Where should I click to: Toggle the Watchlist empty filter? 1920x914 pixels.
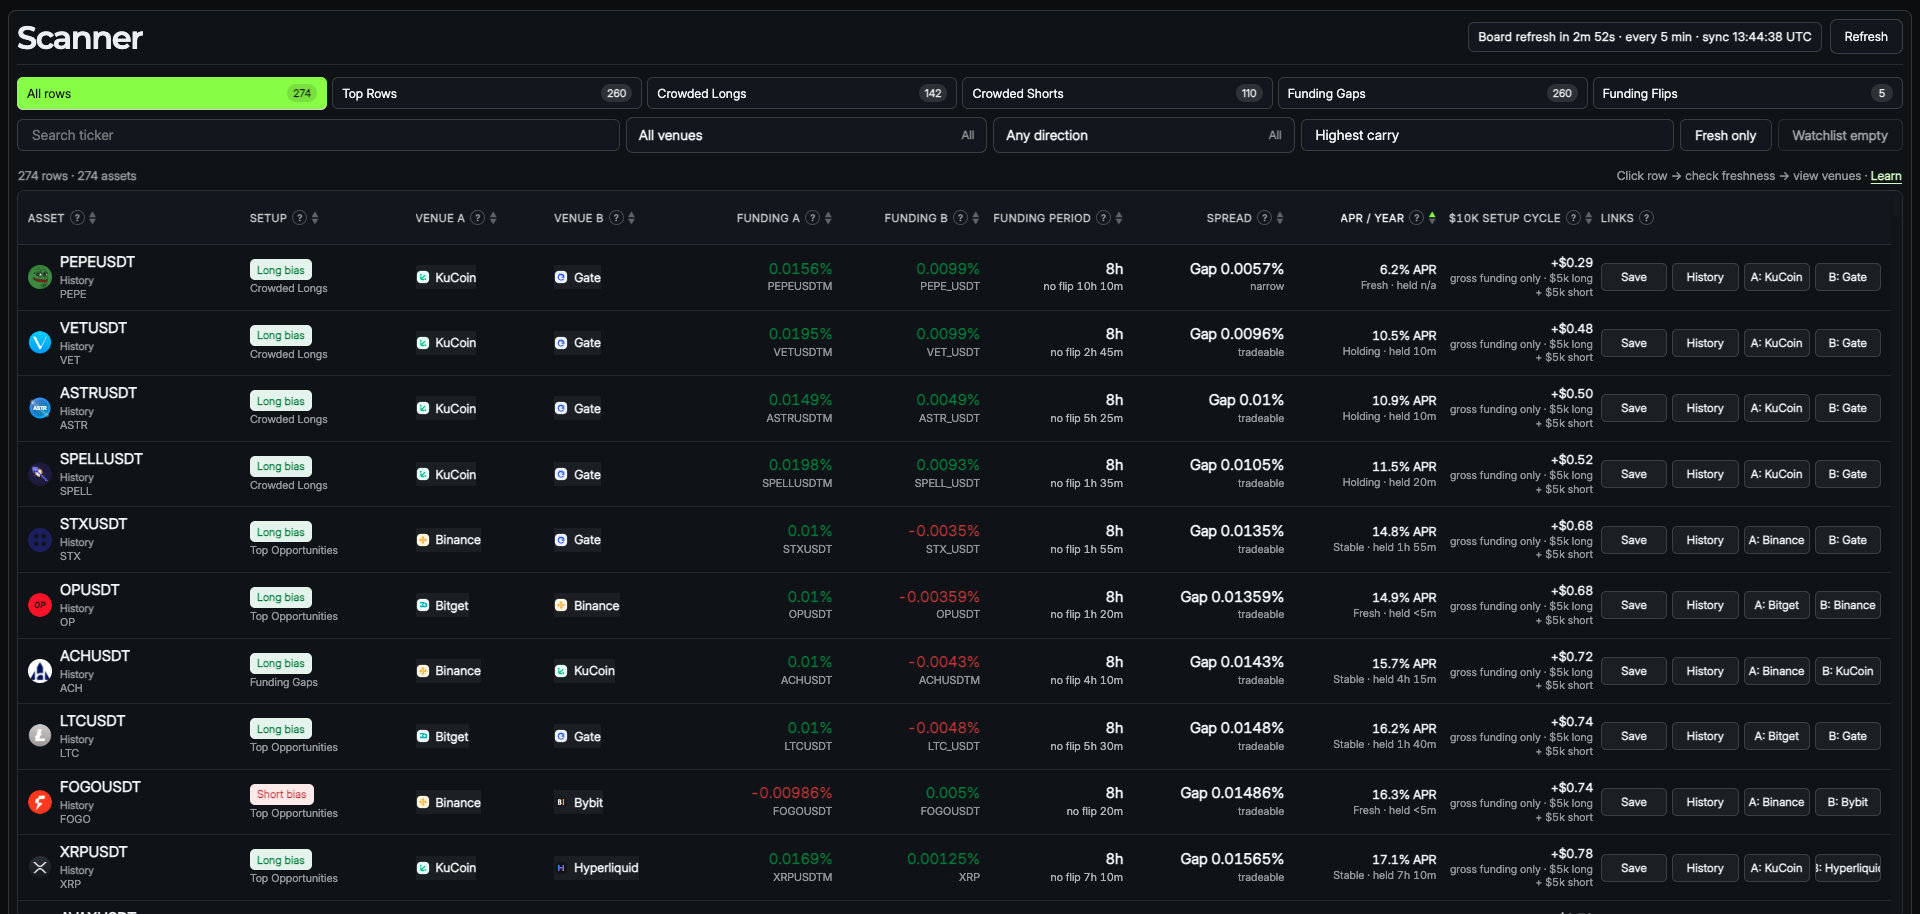click(x=1840, y=135)
